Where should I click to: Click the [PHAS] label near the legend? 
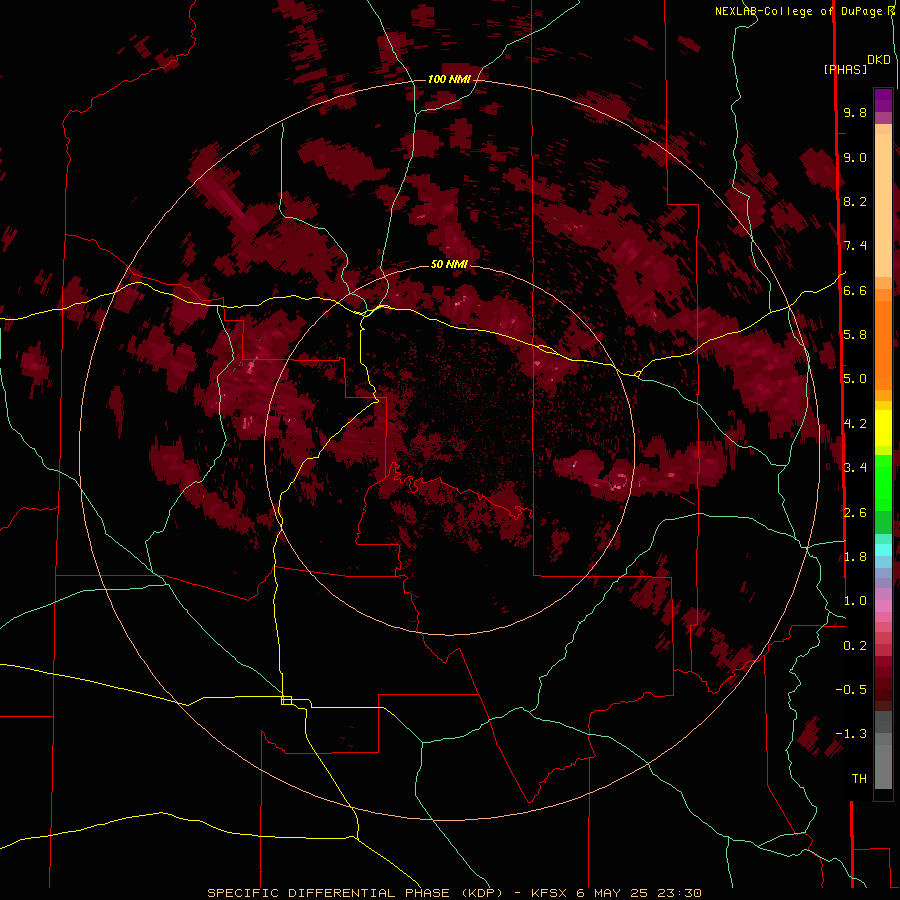[845, 69]
